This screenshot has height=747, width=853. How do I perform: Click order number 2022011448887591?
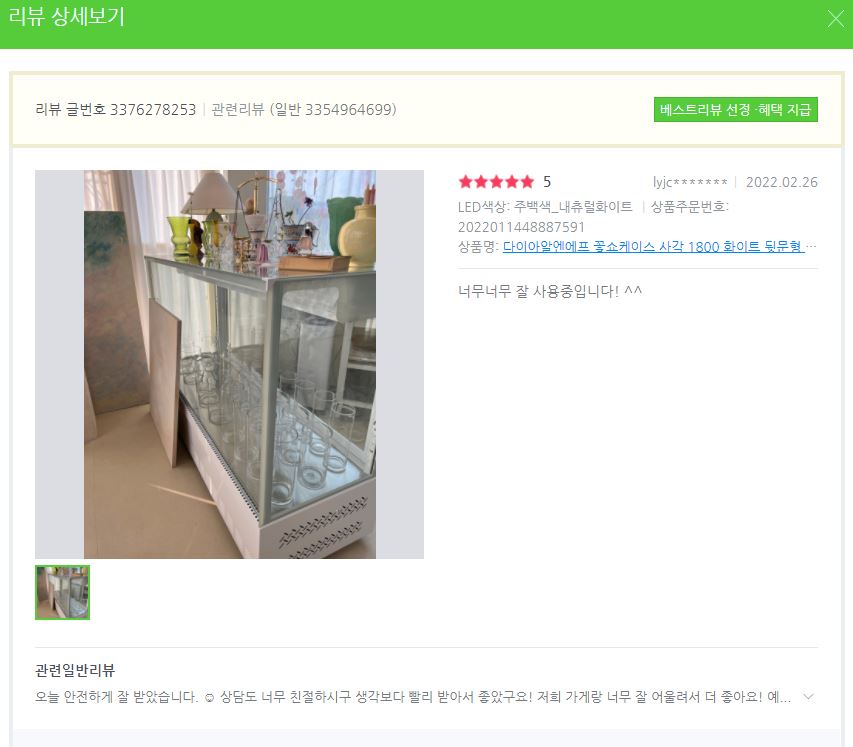coord(521,227)
